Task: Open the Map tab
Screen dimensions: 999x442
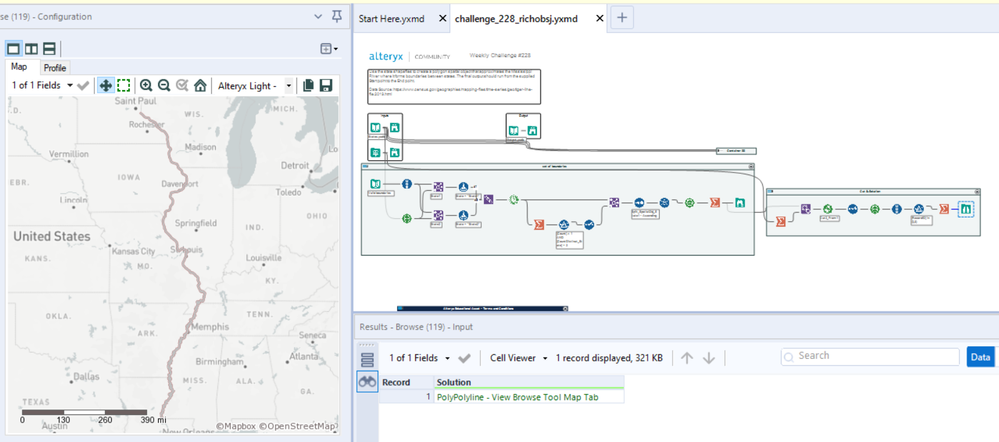Action: click(19, 67)
